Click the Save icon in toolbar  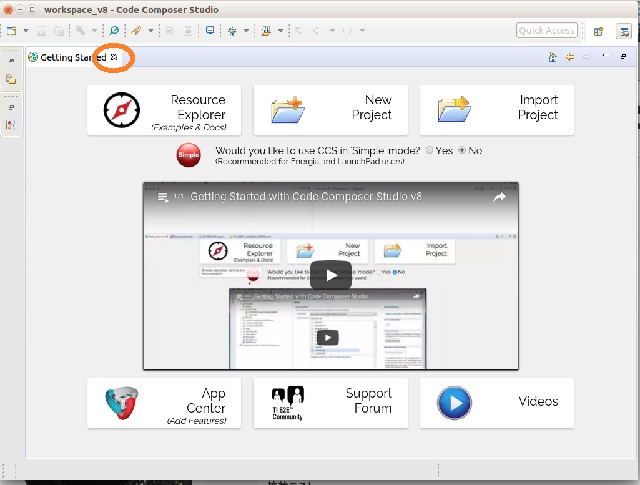41,31
